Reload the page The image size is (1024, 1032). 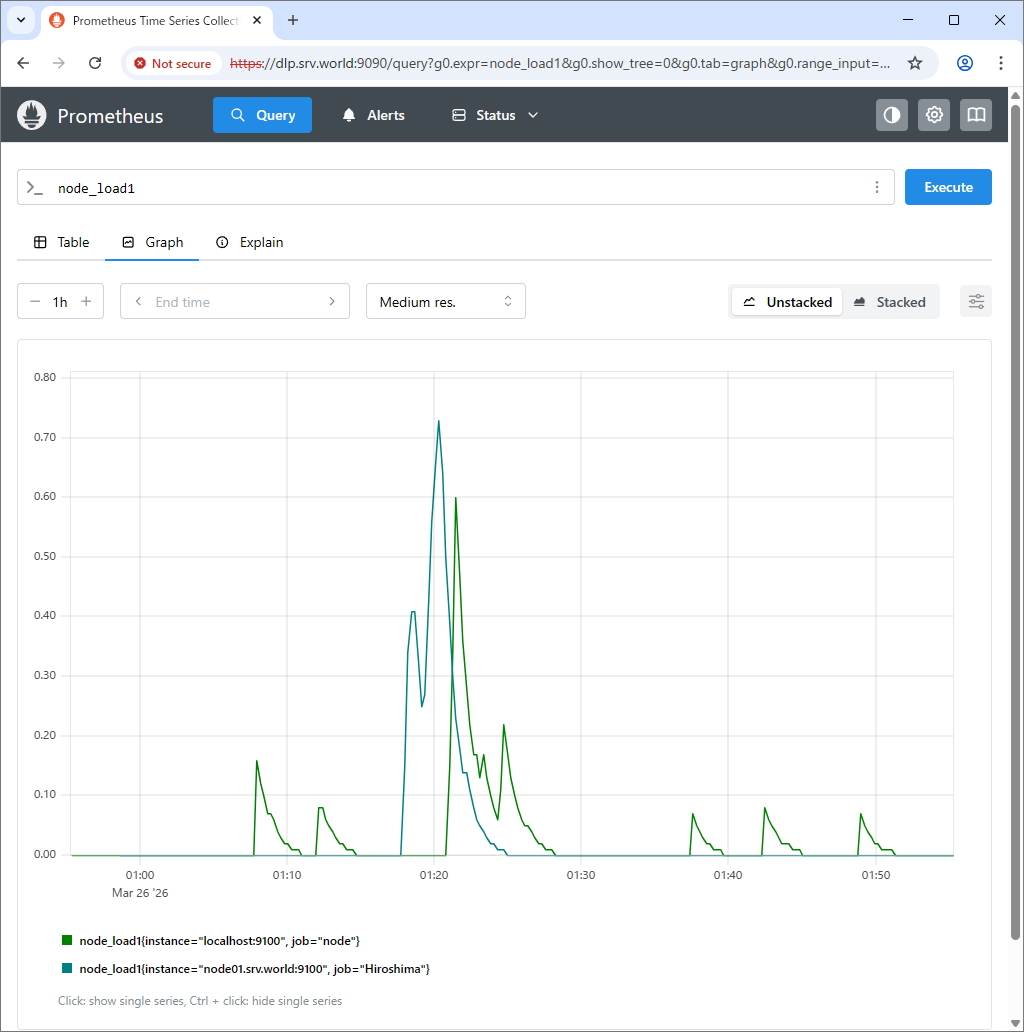[95, 63]
